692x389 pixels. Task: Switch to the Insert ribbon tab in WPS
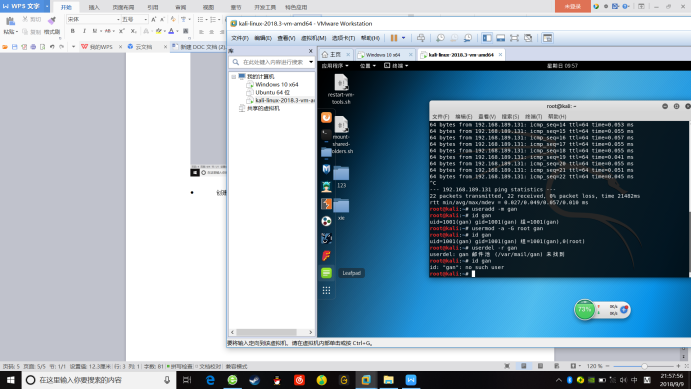[94, 7]
